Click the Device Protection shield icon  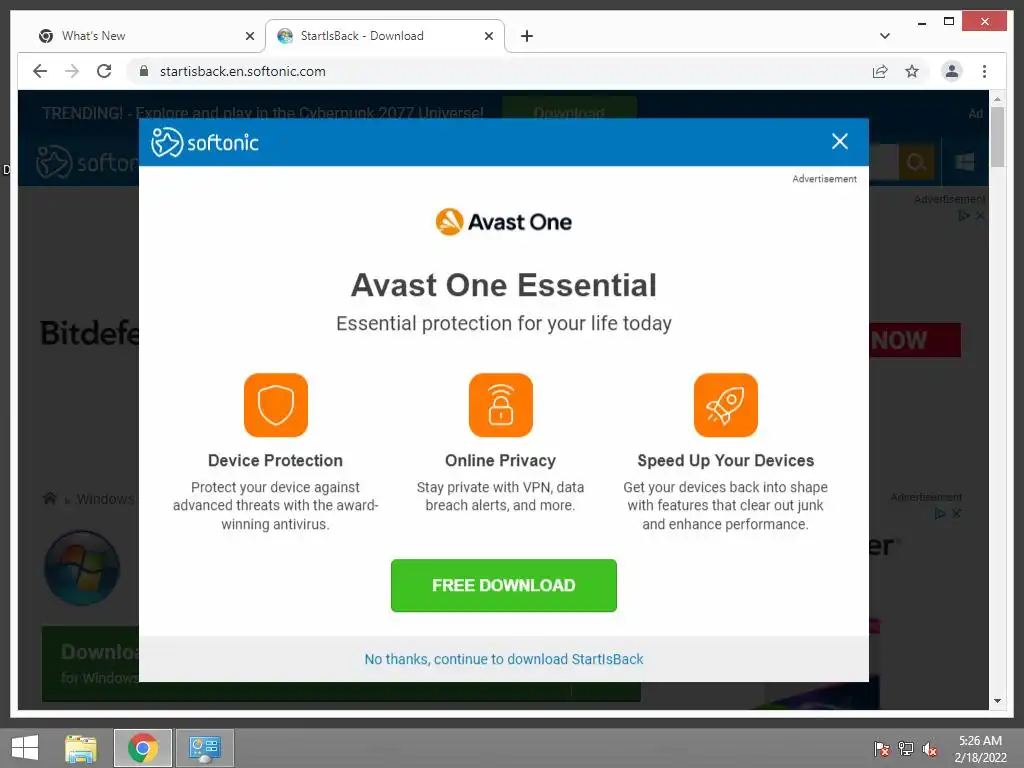[276, 405]
